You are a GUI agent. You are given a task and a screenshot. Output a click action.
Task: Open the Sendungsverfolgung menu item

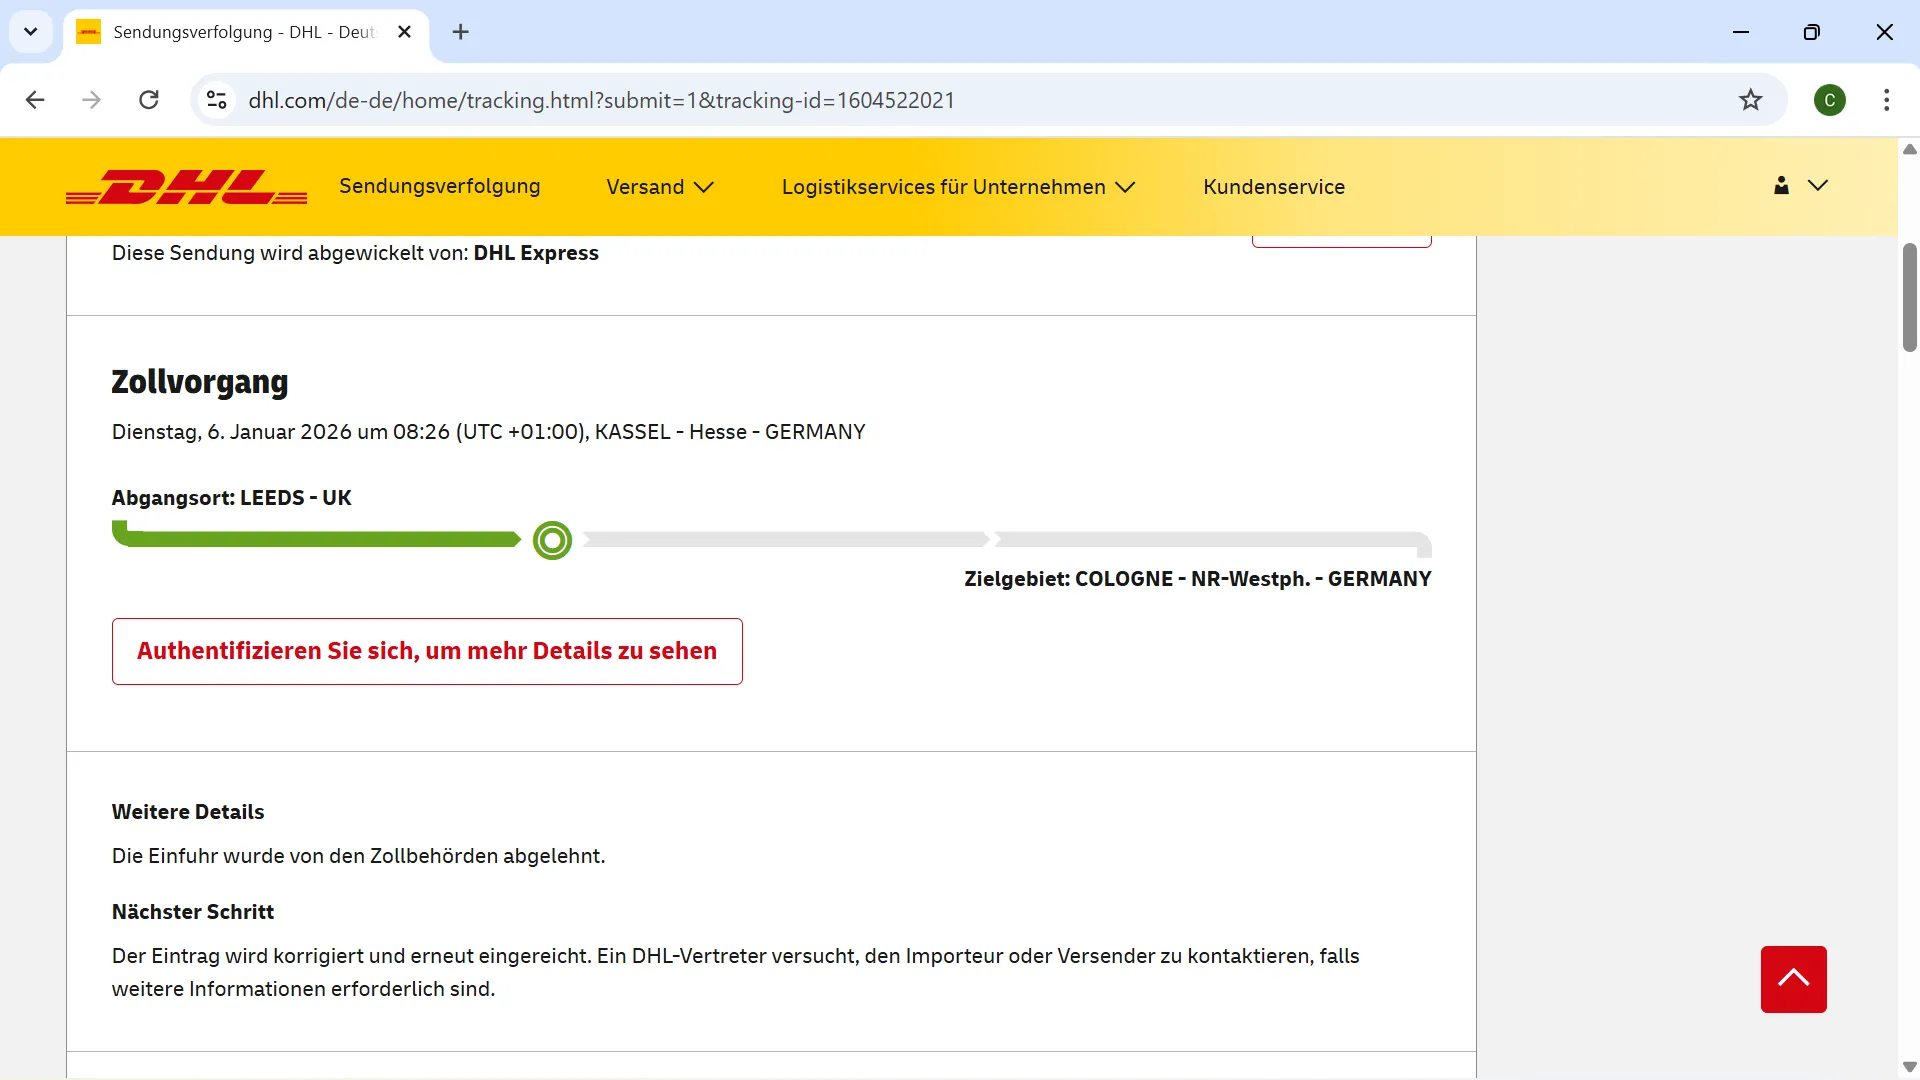click(439, 186)
